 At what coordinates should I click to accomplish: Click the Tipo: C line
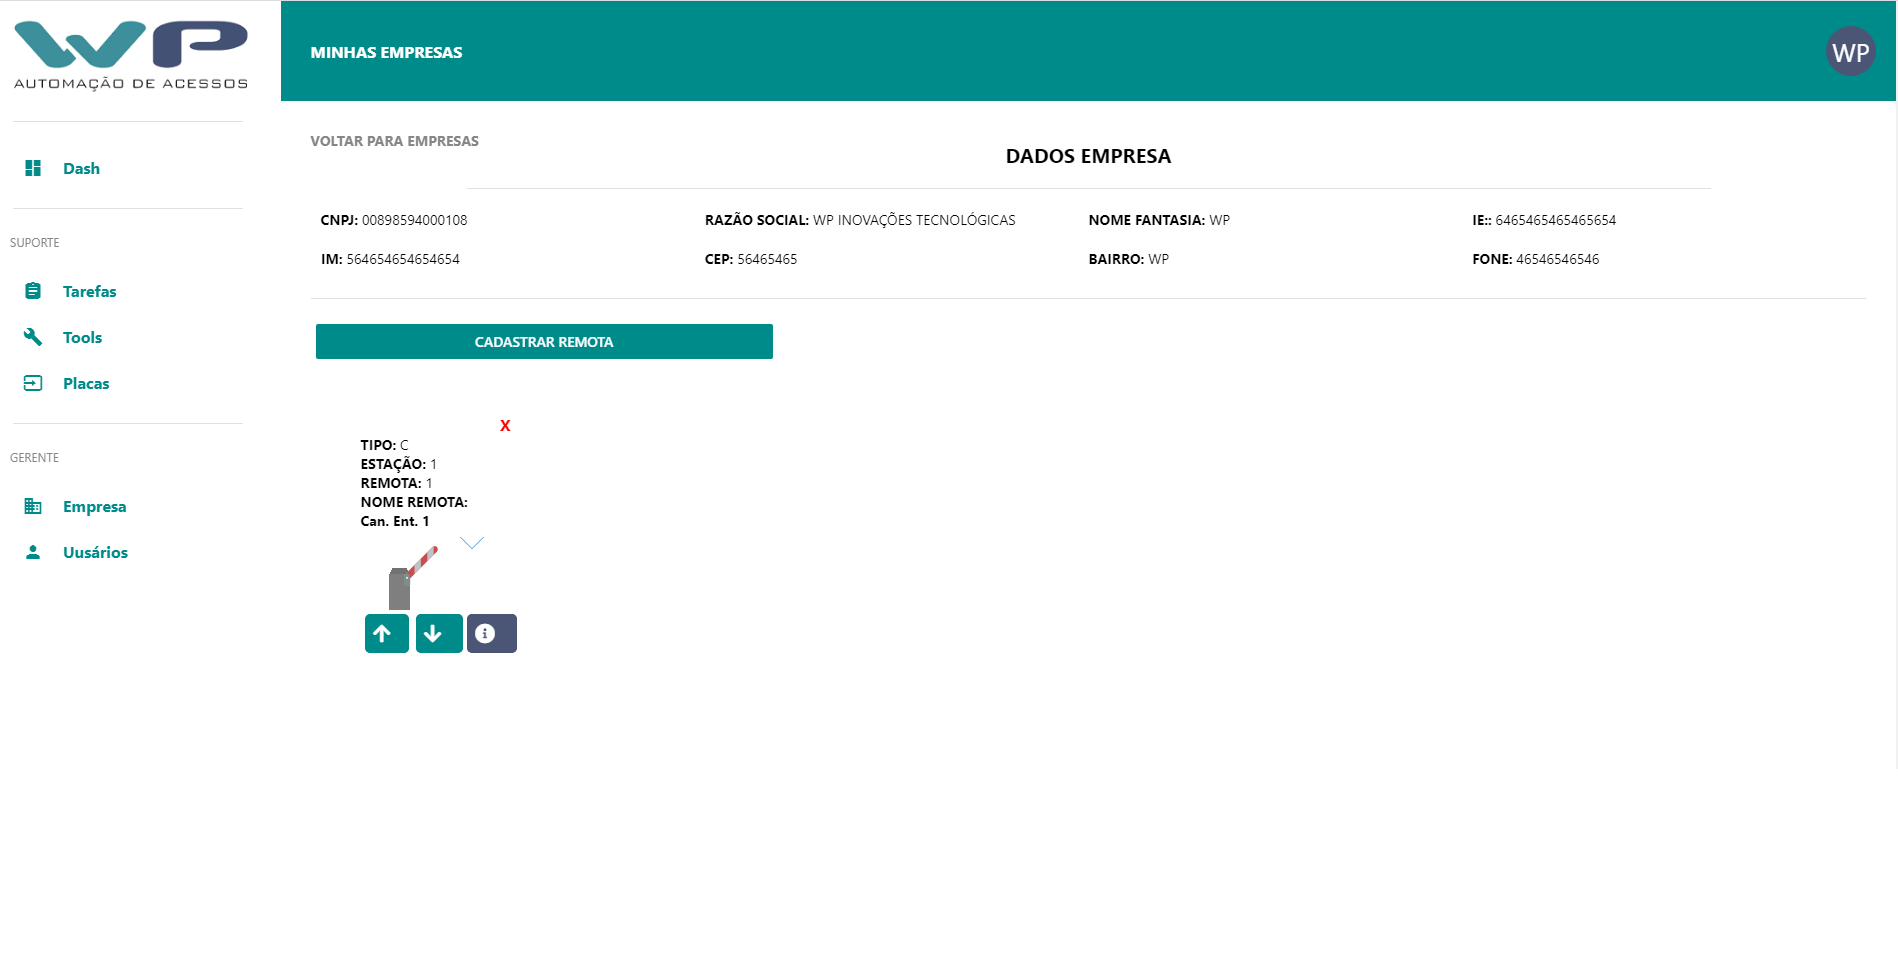pyautogui.click(x=385, y=445)
